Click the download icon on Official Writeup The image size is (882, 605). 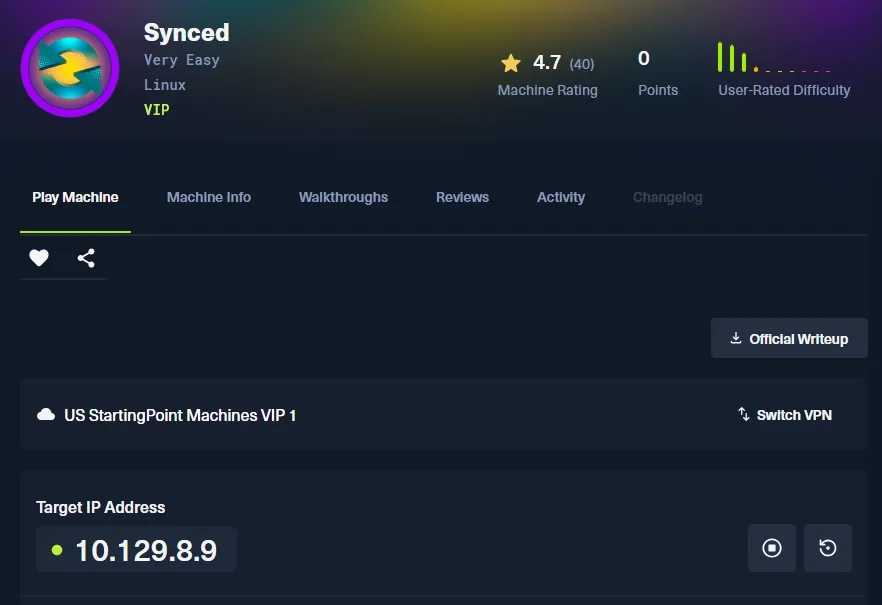[x=736, y=338]
